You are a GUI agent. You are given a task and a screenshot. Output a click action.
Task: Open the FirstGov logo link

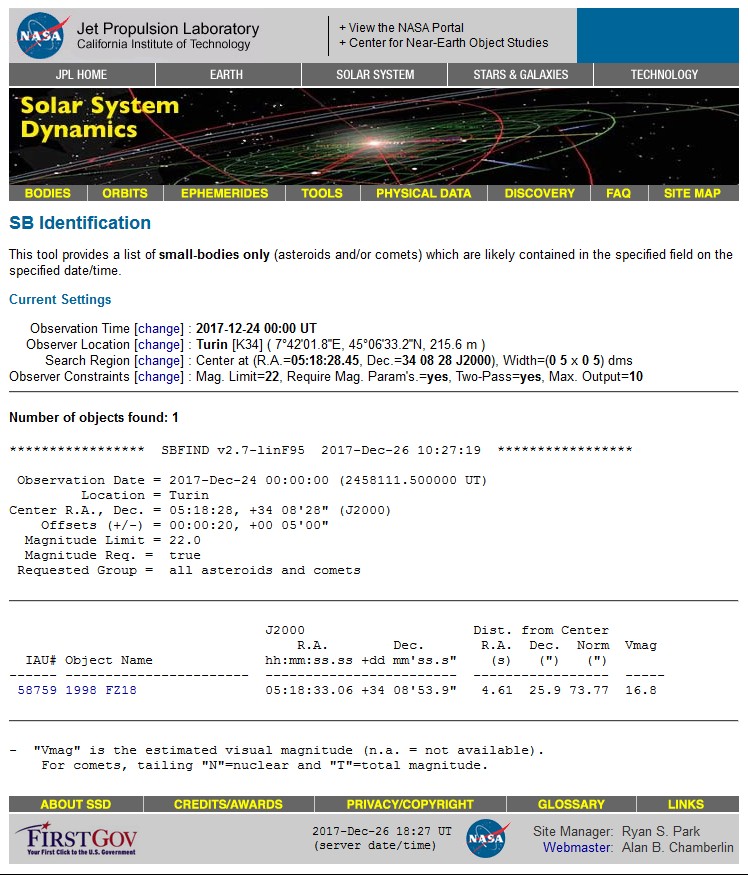pyautogui.click(x=76, y=838)
